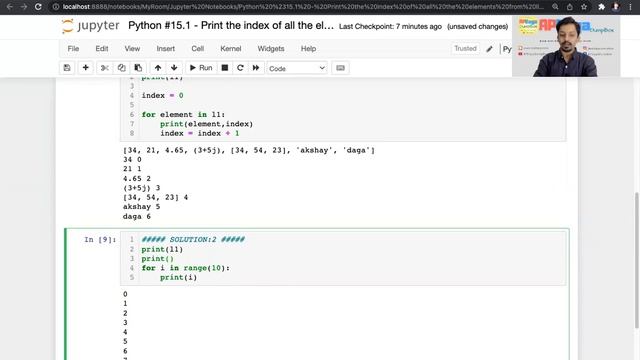Click the presenter webcam overlay
640x360 pixels.
coord(566,46)
